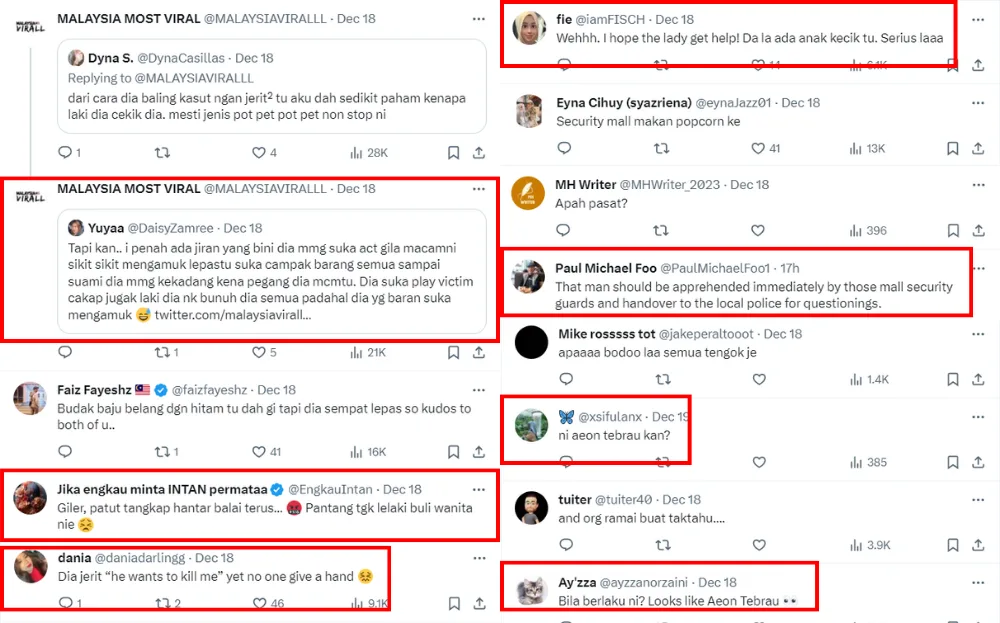Open the @MALAYSIAVIRALLL mention link
This screenshot has width=1000, height=623.
[x=193, y=78]
